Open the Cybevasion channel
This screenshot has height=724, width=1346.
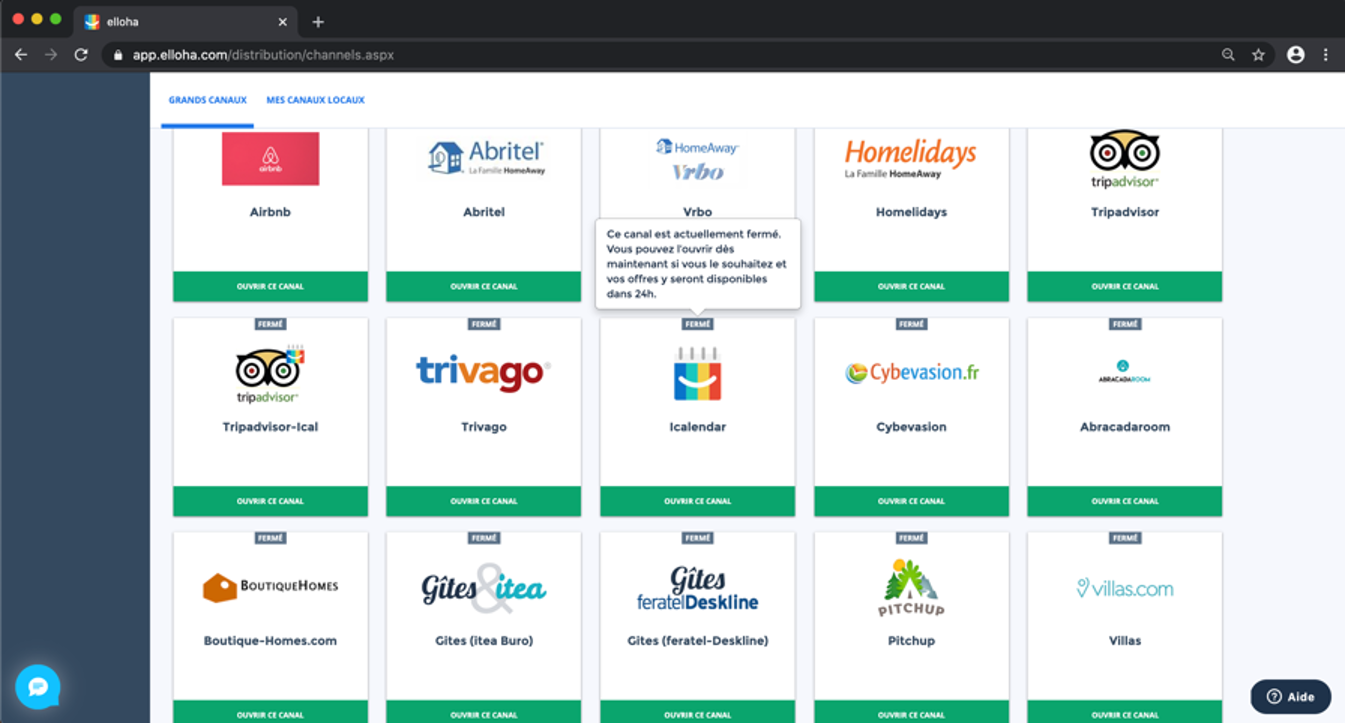point(911,501)
